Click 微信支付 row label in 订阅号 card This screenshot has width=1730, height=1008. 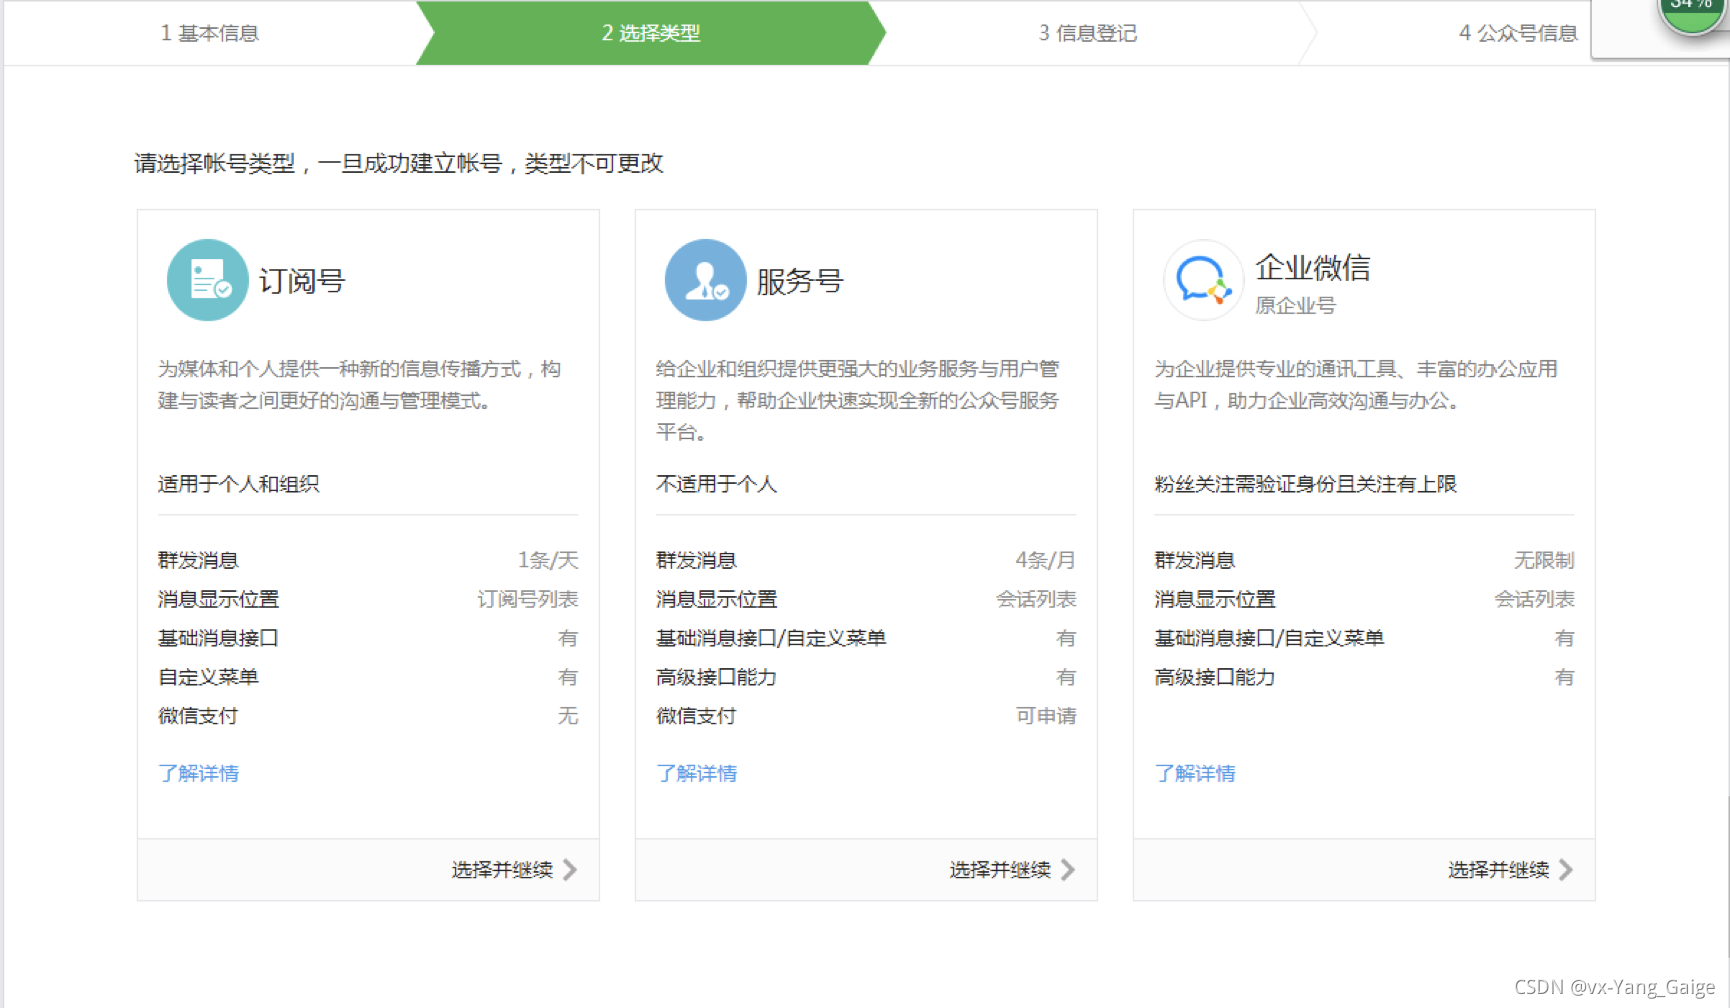(198, 716)
